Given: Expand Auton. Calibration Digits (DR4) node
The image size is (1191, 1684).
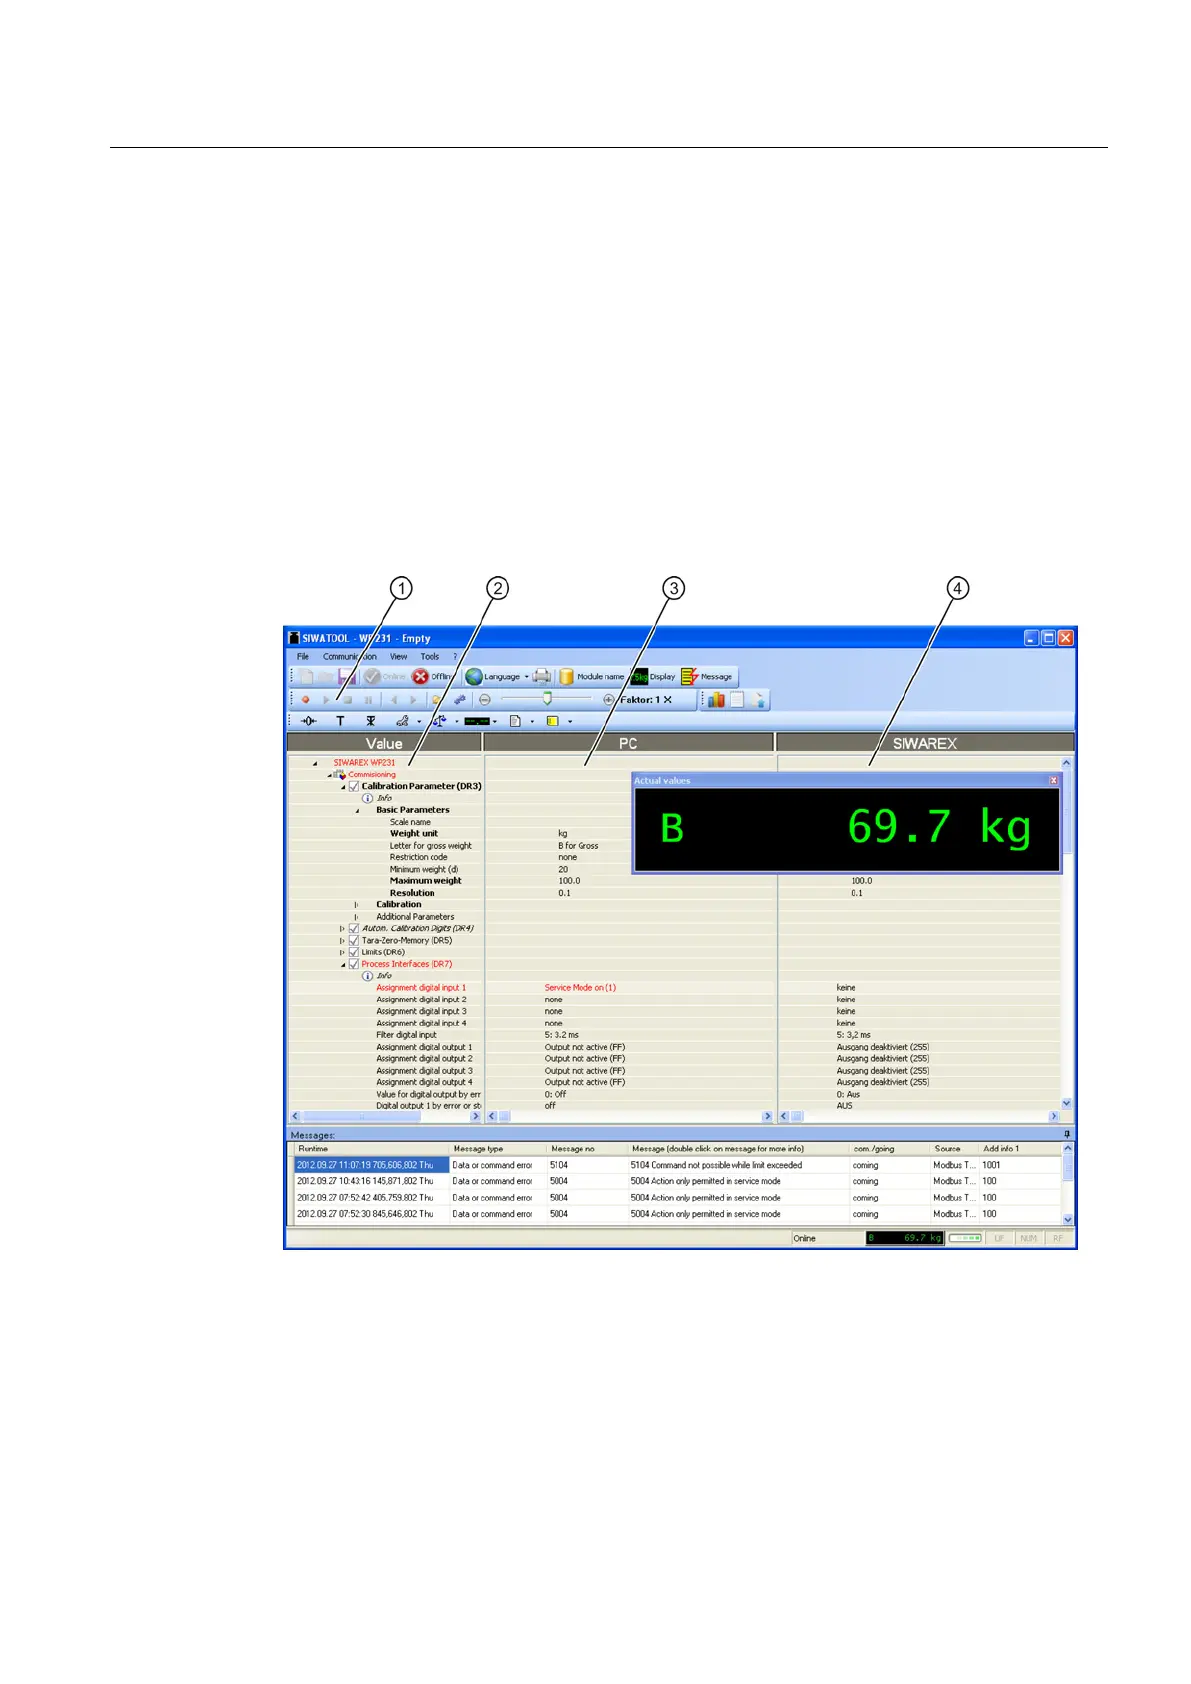Looking at the screenshot, I should pyautogui.click(x=342, y=929).
